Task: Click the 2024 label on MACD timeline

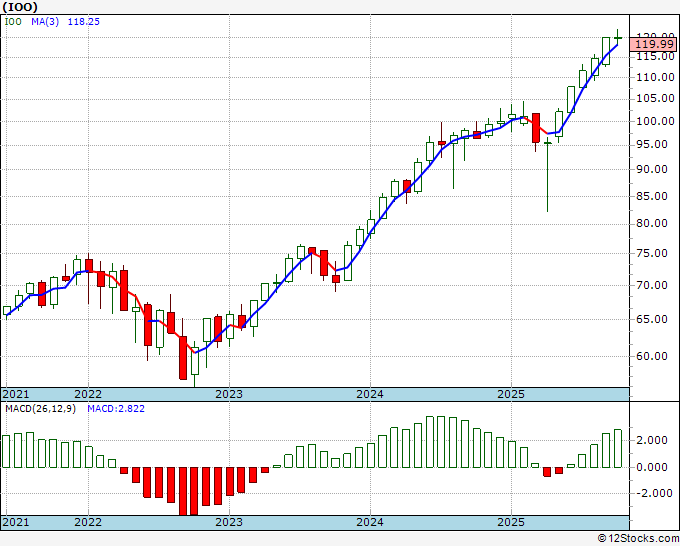Action: click(370, 522)
